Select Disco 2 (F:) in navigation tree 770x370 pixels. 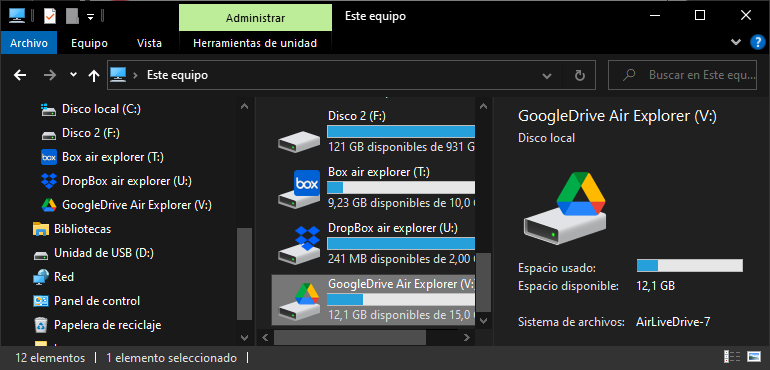(x=91, y=133)
